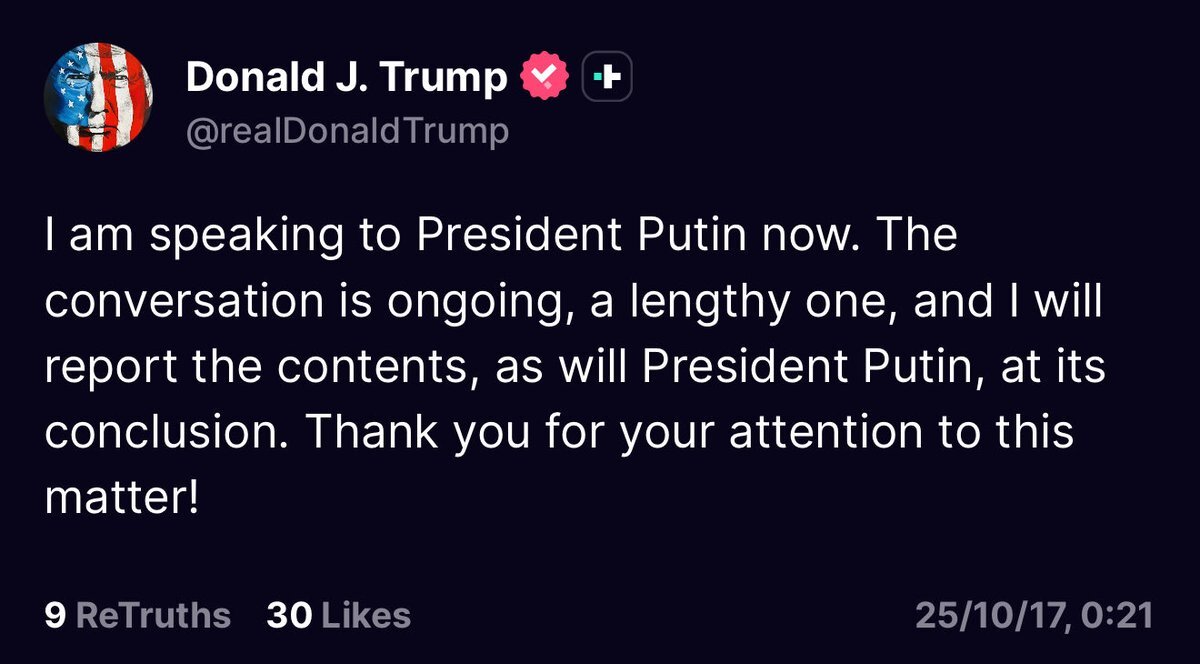Click the teal plus badge icon
The image size is (1200, 664).
(606, 78)
